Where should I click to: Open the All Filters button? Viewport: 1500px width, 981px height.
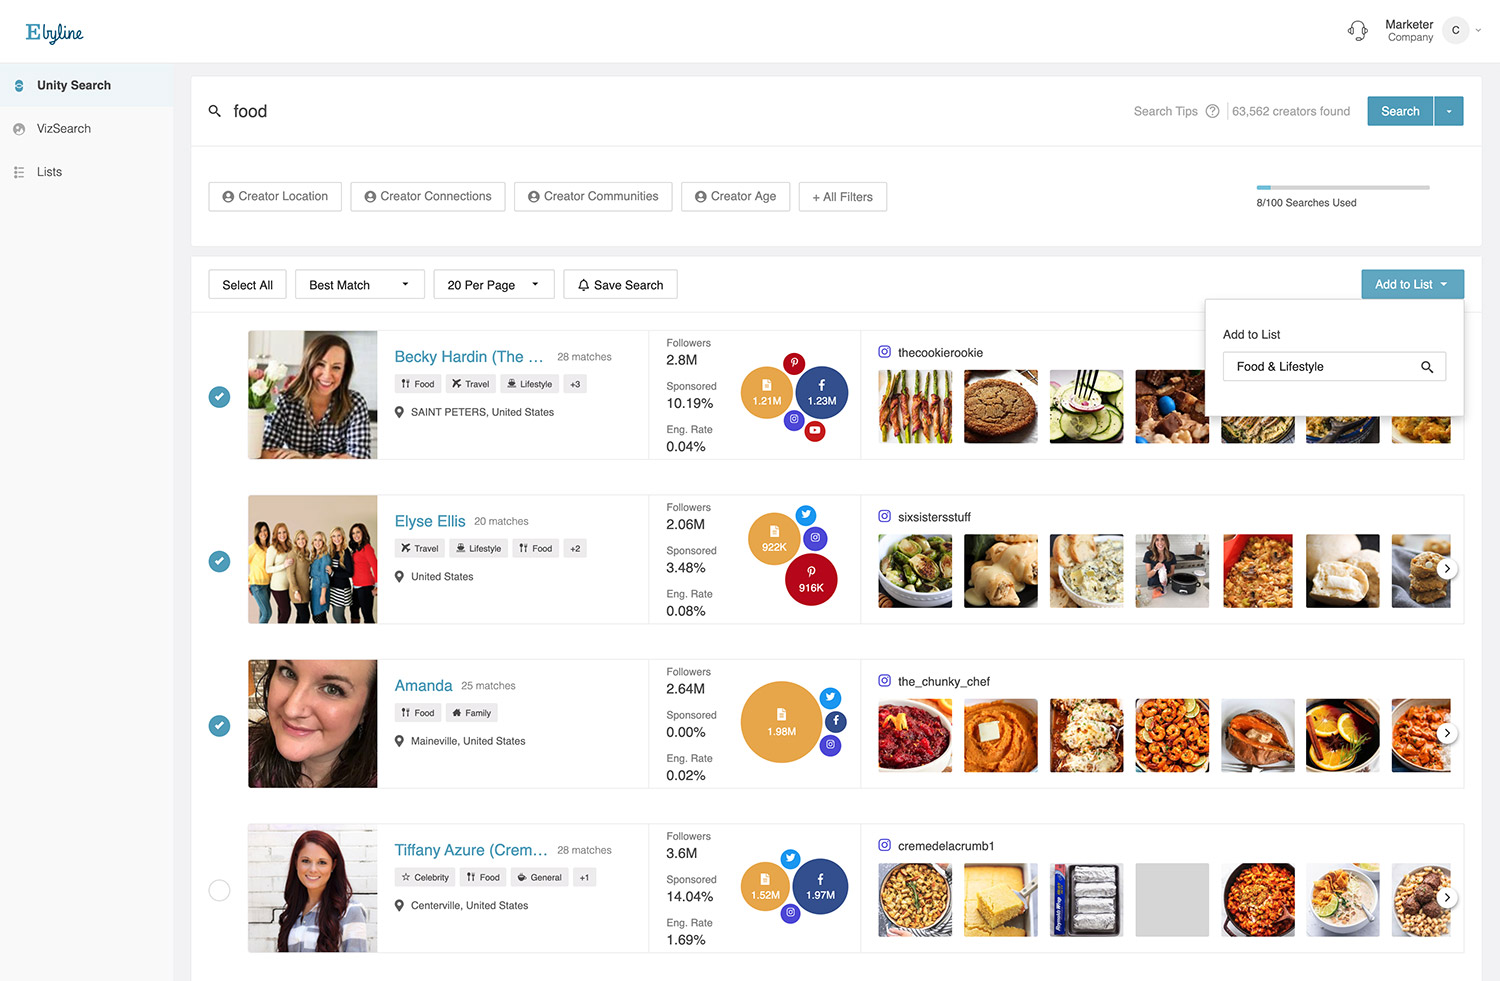click(x=842, y=197)
